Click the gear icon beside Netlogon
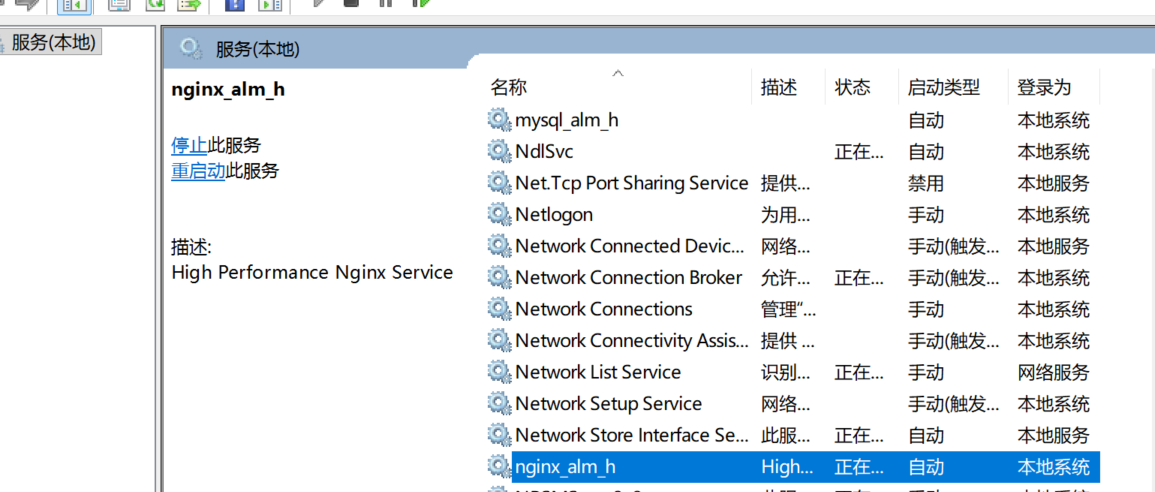Screen dimensions: 1155x492 [x=499, y=214]
